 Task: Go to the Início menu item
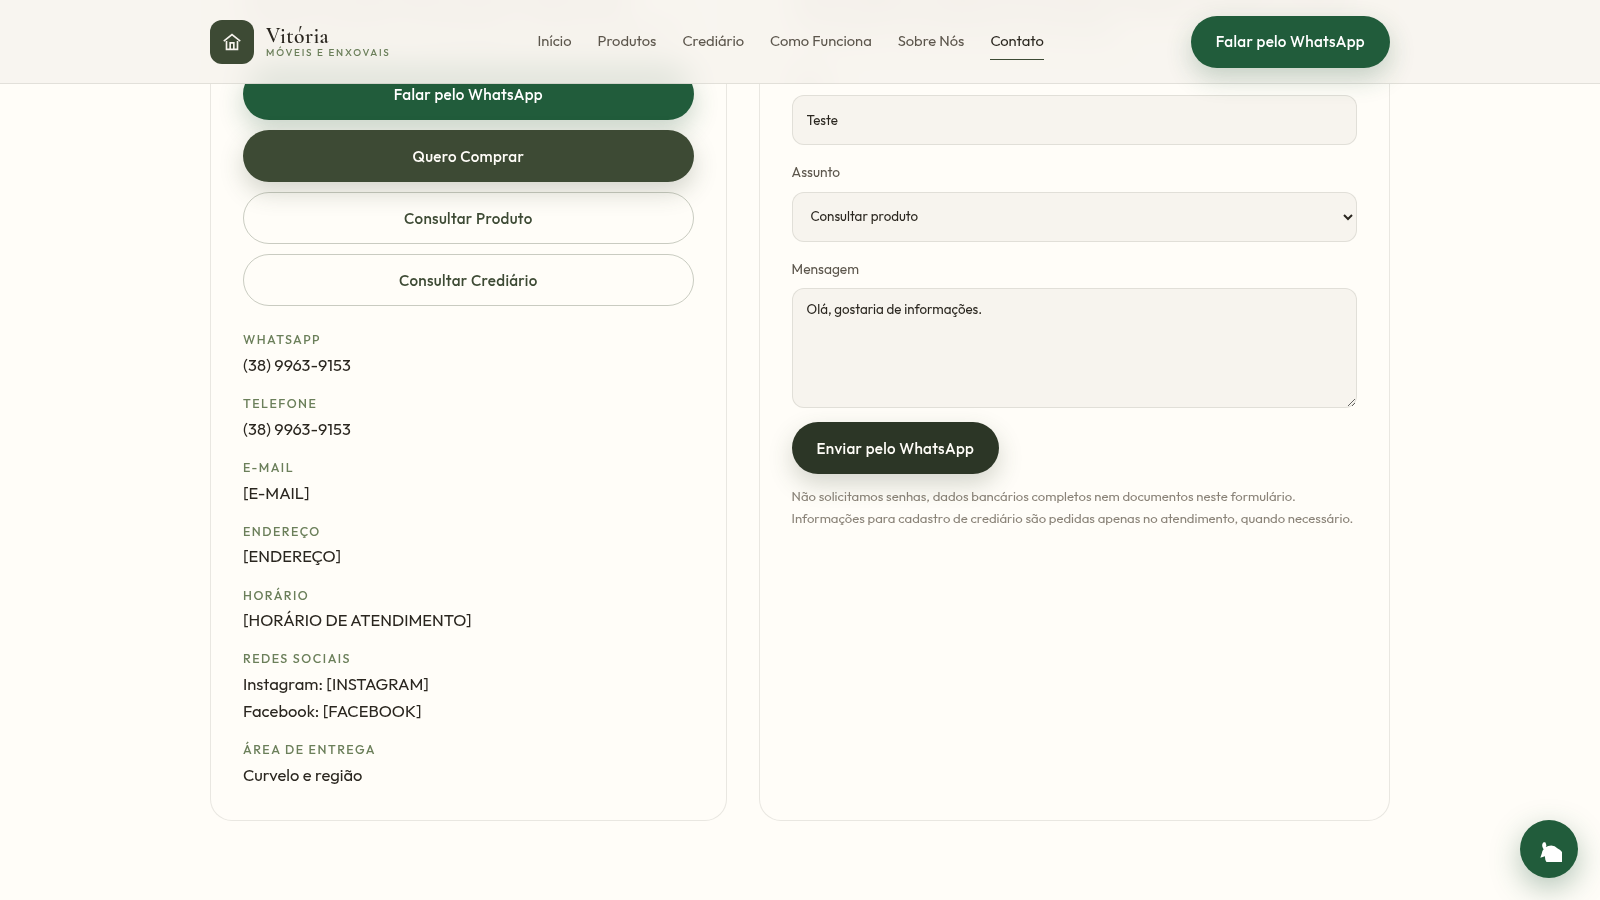(554, 41)
